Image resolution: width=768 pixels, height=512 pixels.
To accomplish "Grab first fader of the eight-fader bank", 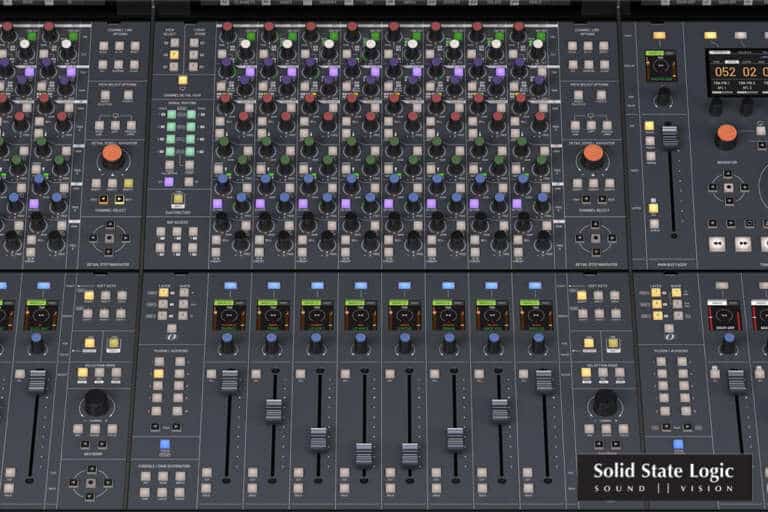I will [229, 380].
